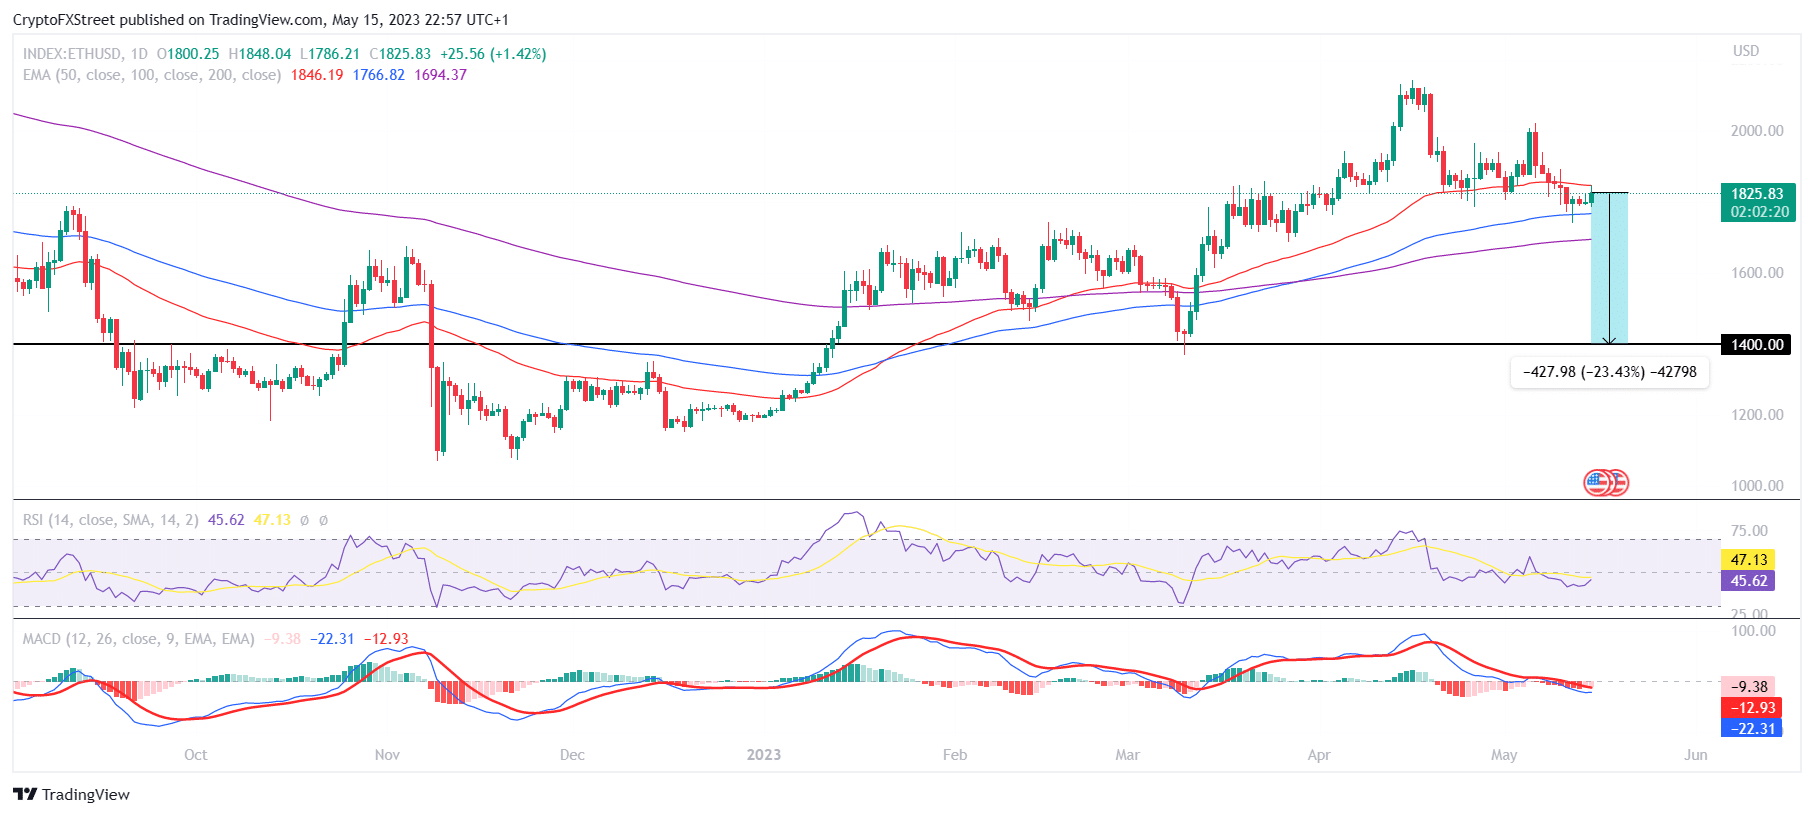Click the USD currency label on price axis

(1746, 51)
